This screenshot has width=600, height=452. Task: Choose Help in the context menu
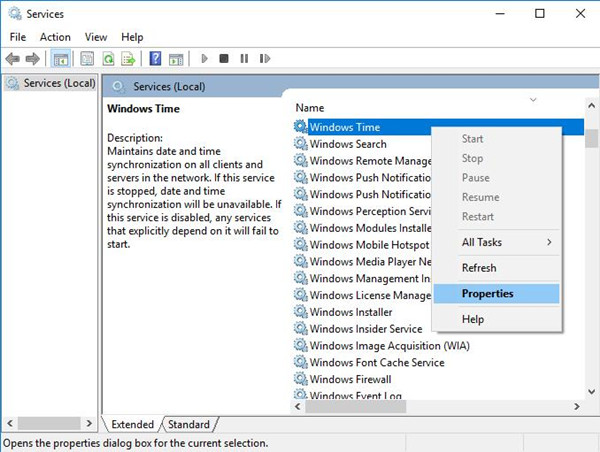point(496,319)
